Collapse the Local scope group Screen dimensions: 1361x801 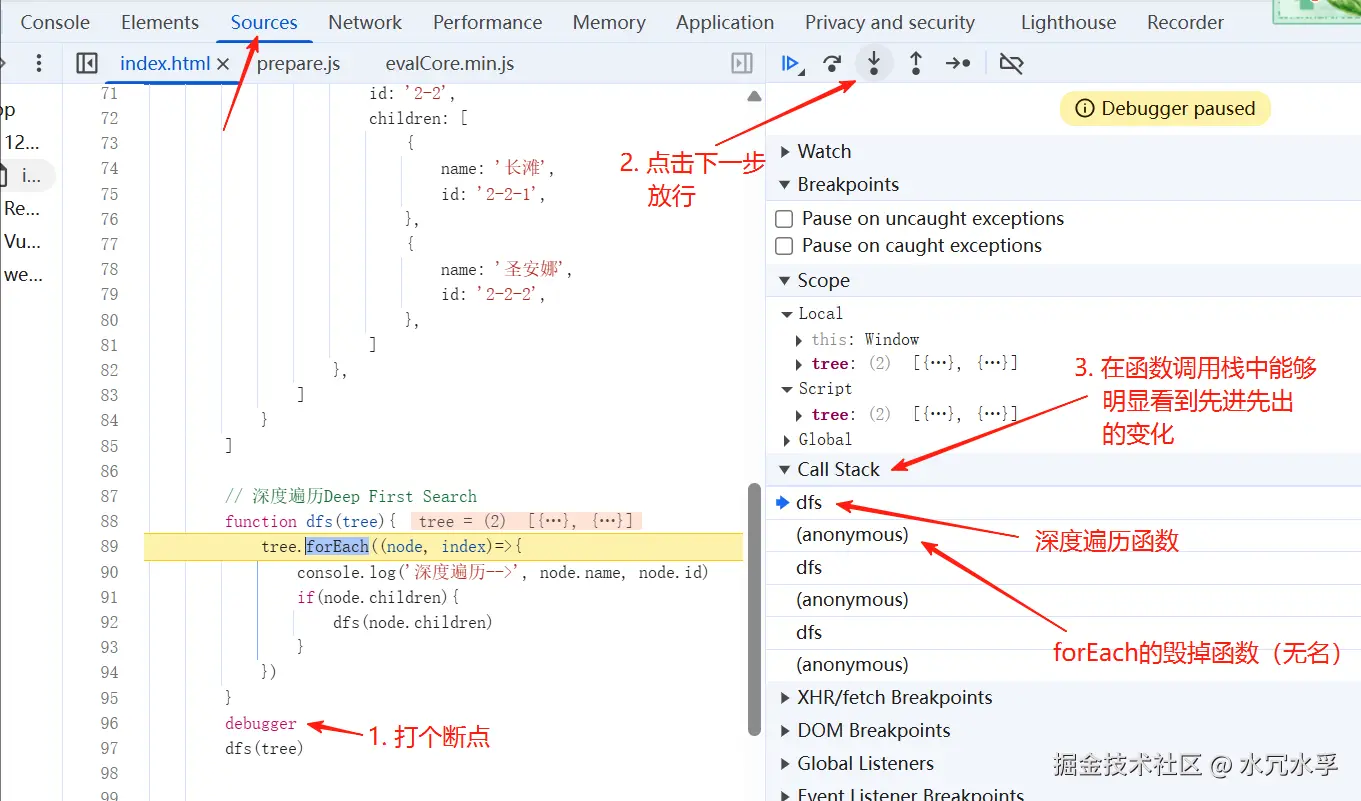pyautogui.click(x=787, y=314)
